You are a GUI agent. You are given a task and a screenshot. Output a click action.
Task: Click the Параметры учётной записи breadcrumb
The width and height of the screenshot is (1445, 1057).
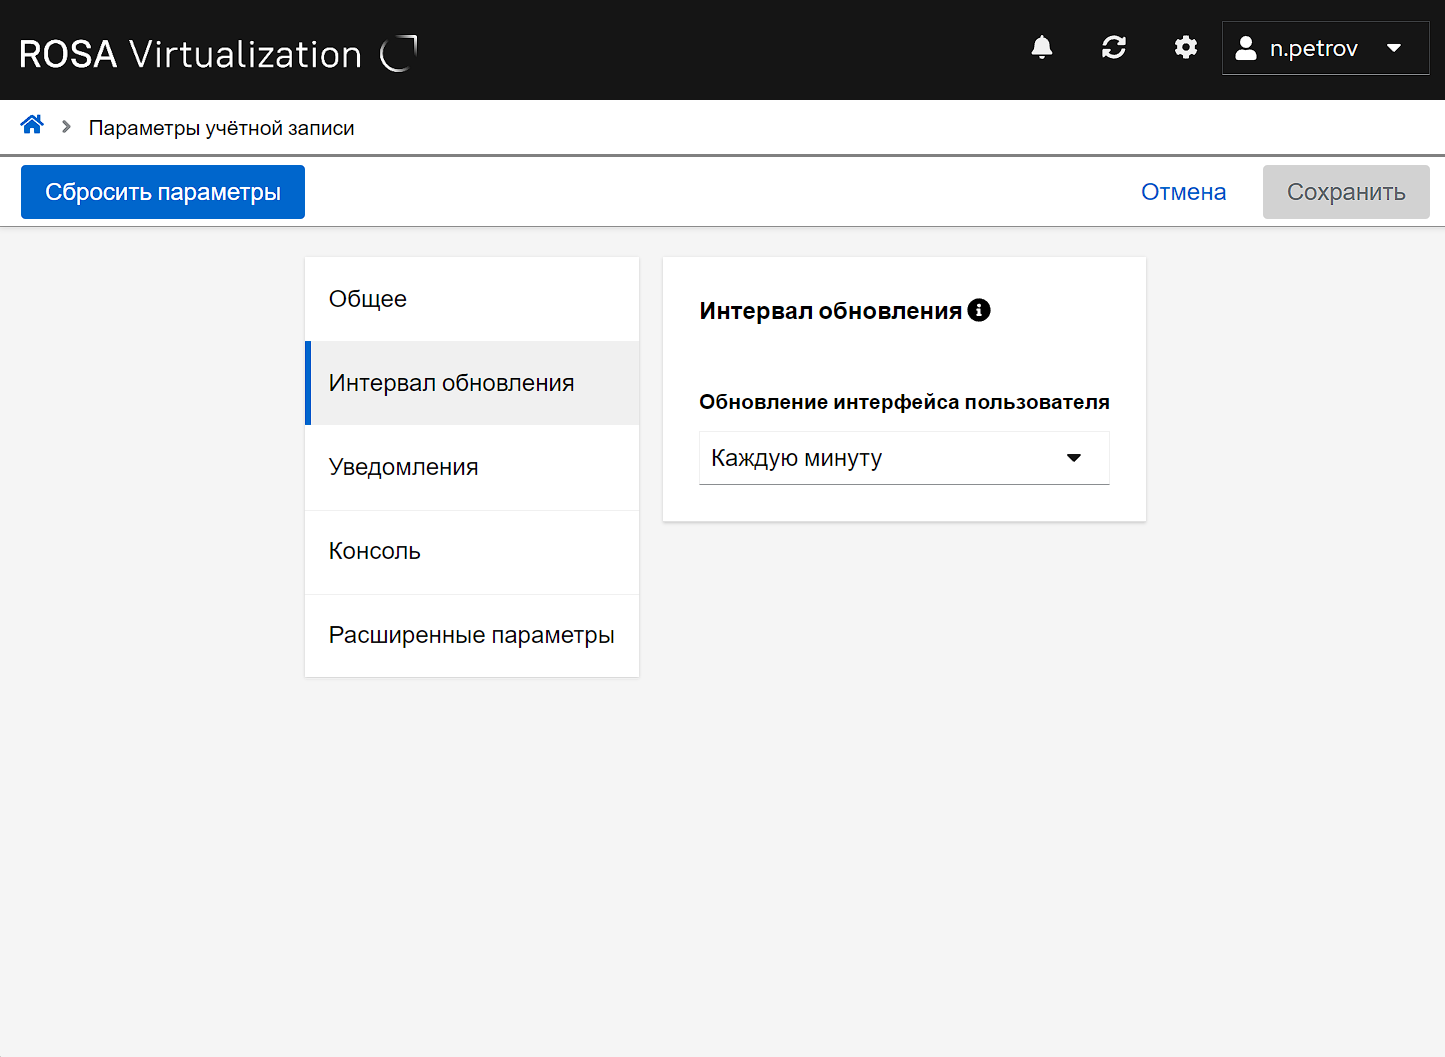tap(221, 128)
